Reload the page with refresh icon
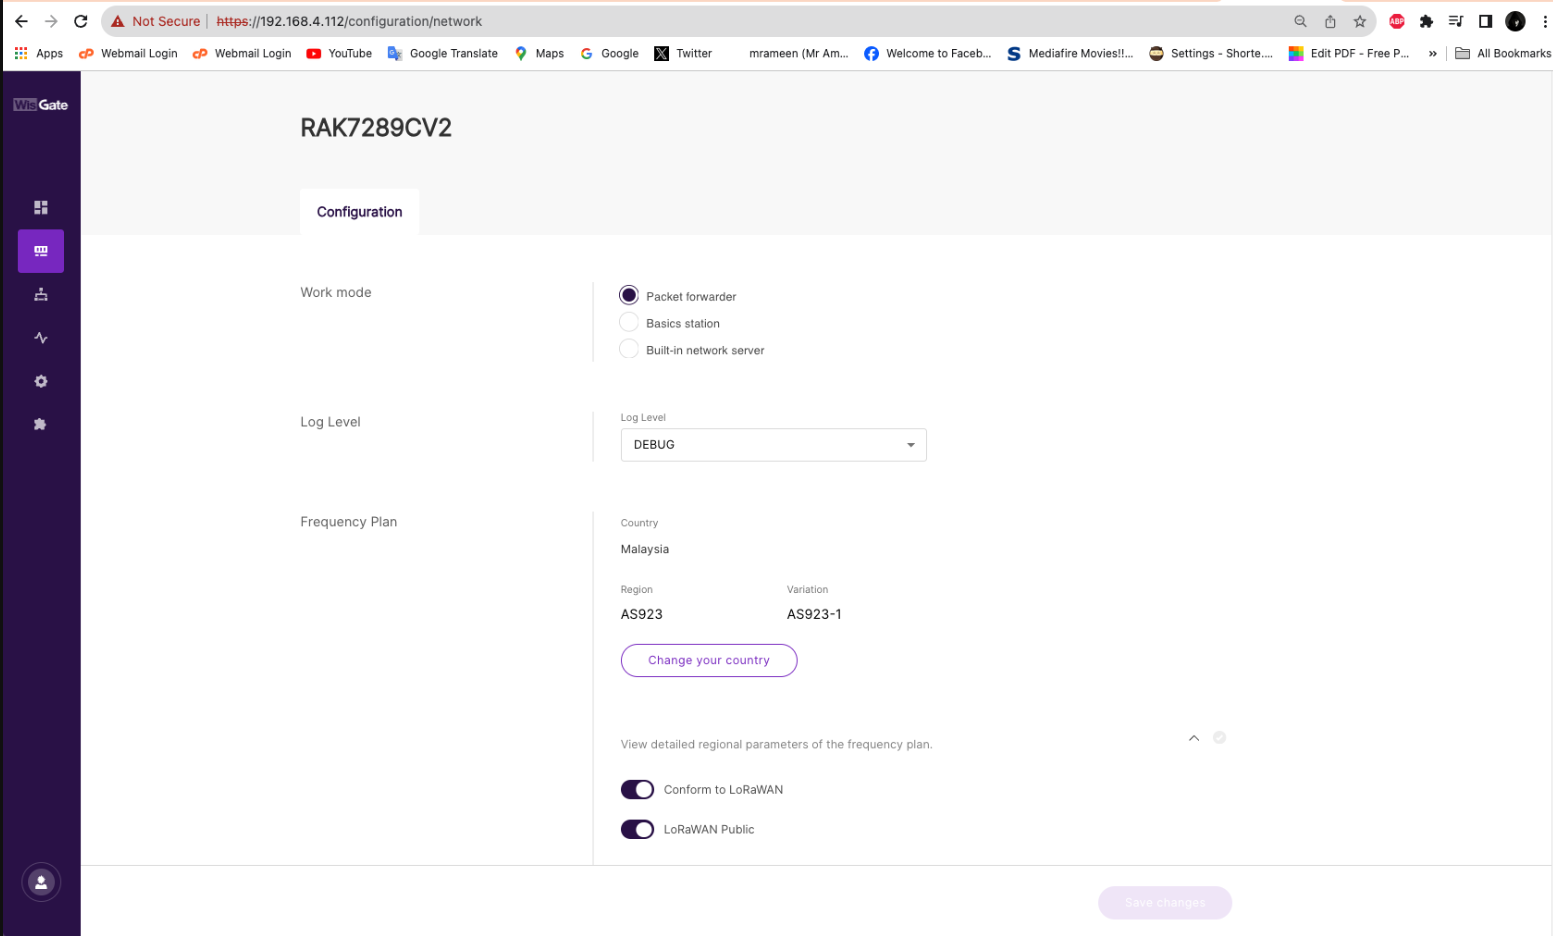 click(x=81, y=21)
